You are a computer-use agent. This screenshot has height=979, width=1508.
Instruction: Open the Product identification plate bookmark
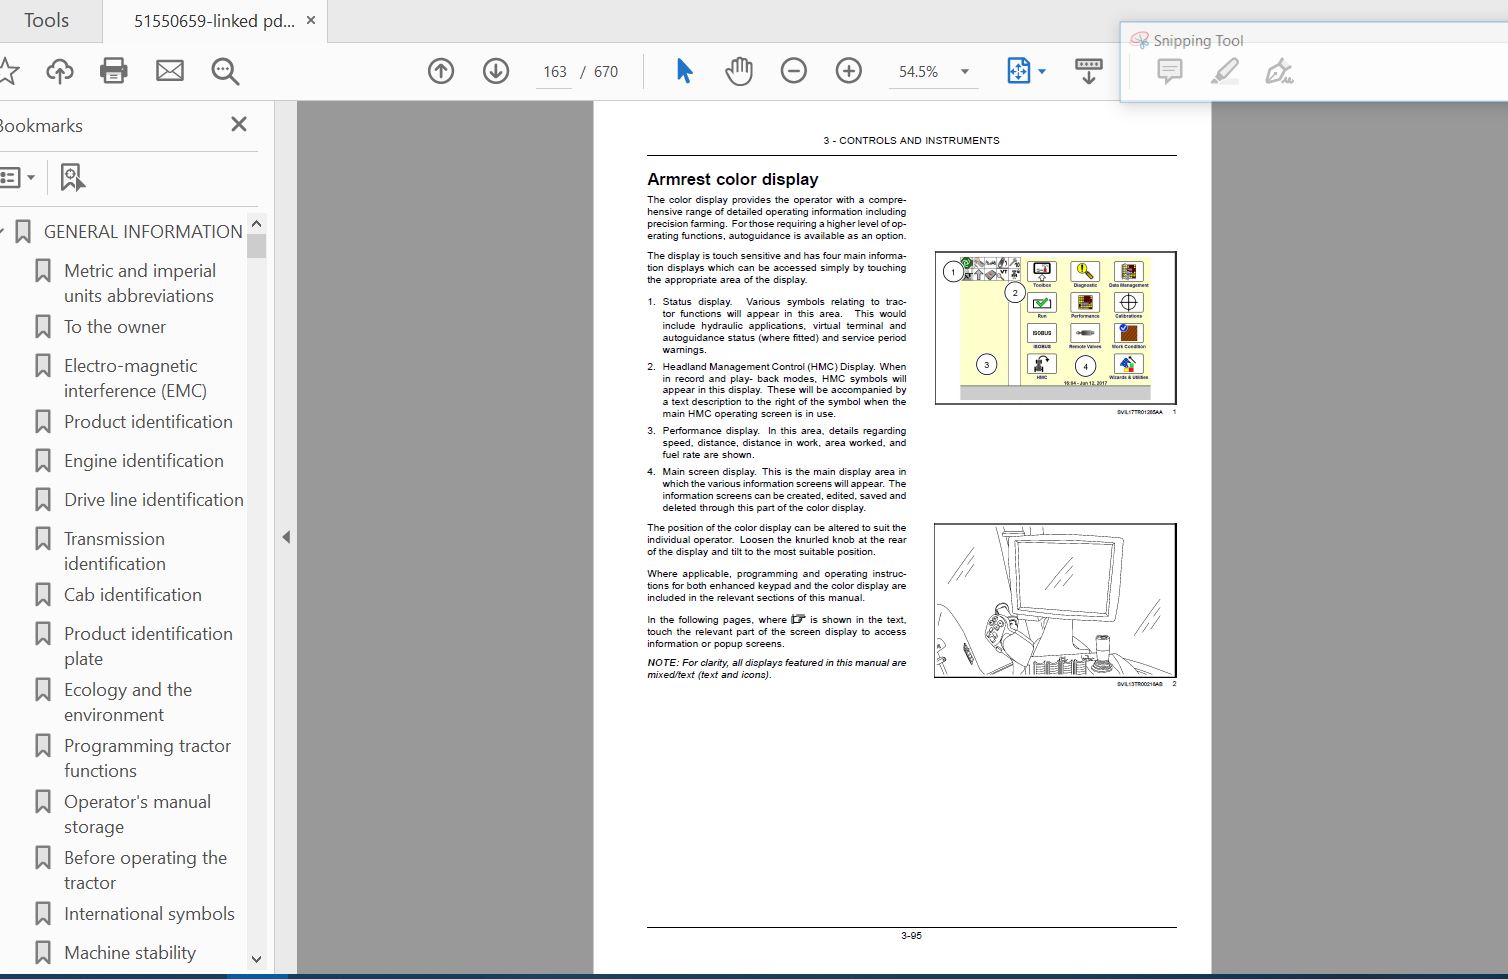tap(148, 646)
